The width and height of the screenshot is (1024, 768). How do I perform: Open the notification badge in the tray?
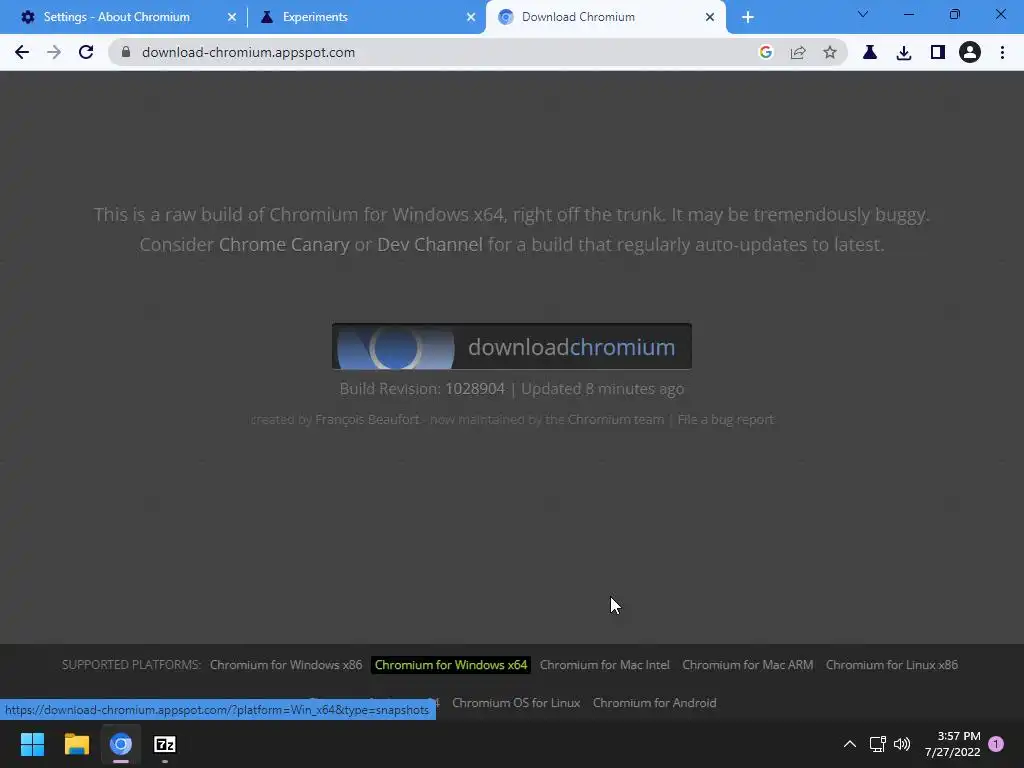[x=996, y=744]
